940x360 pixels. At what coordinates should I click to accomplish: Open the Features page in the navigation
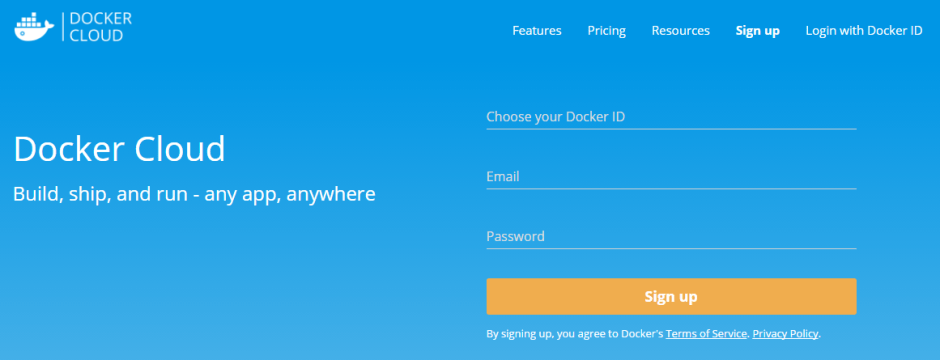click(537, 31)
